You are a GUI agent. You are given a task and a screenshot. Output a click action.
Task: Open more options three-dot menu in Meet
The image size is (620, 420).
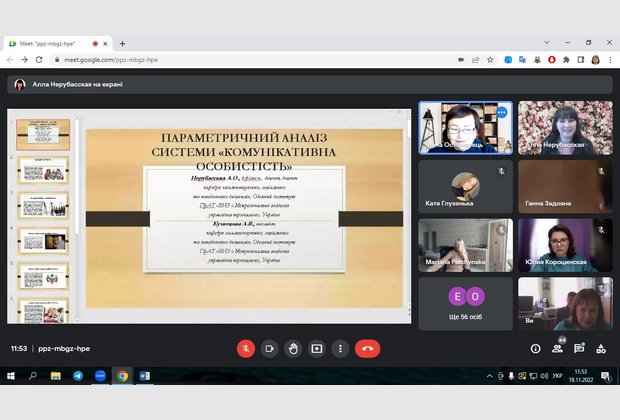[341, 348]
